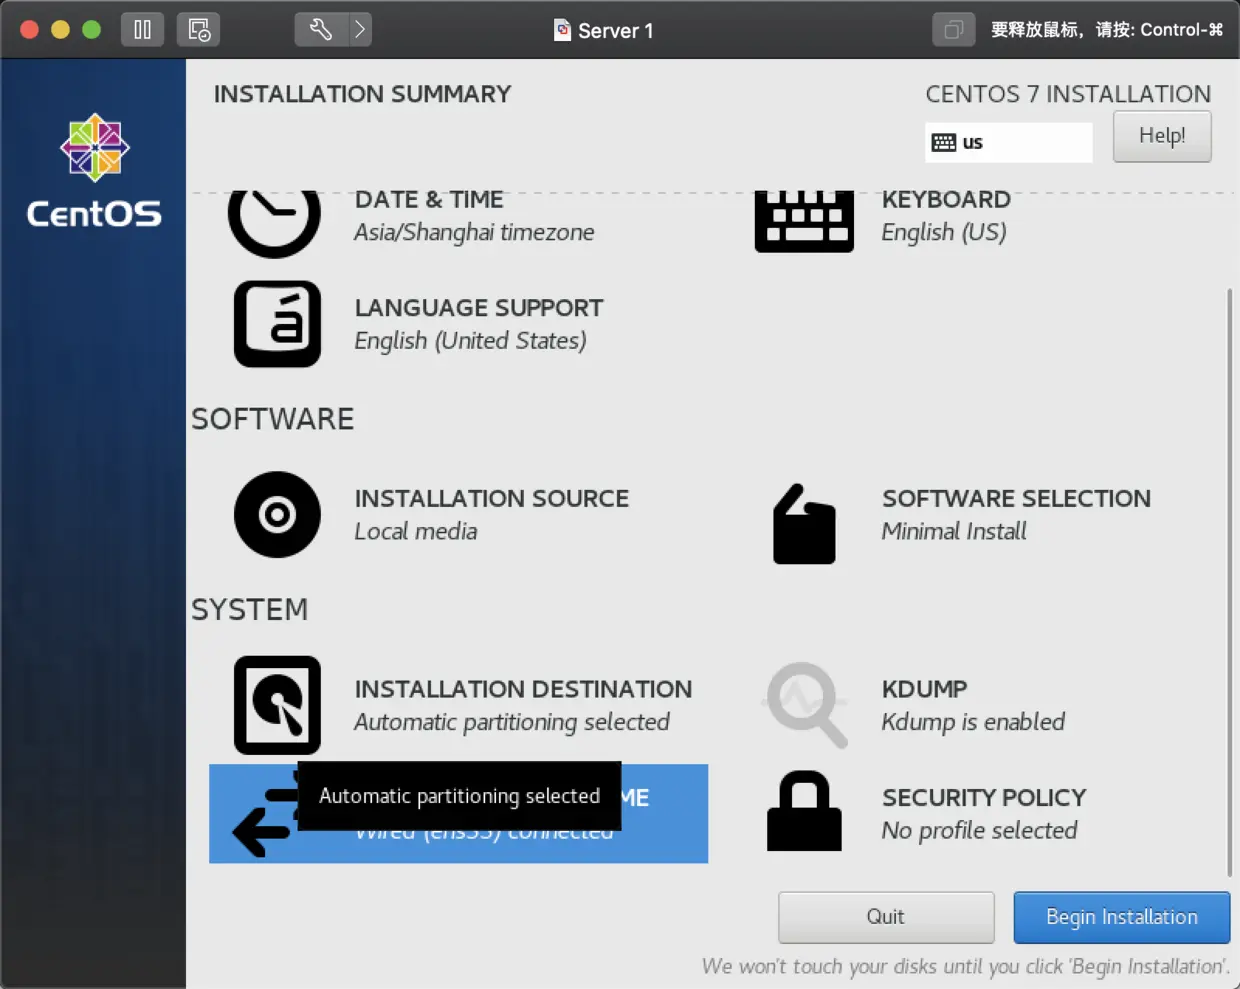Viewport: 1240px width, 989px height.
Task: Click the keyboard icon beside 'us'
Action: (943, 142)
